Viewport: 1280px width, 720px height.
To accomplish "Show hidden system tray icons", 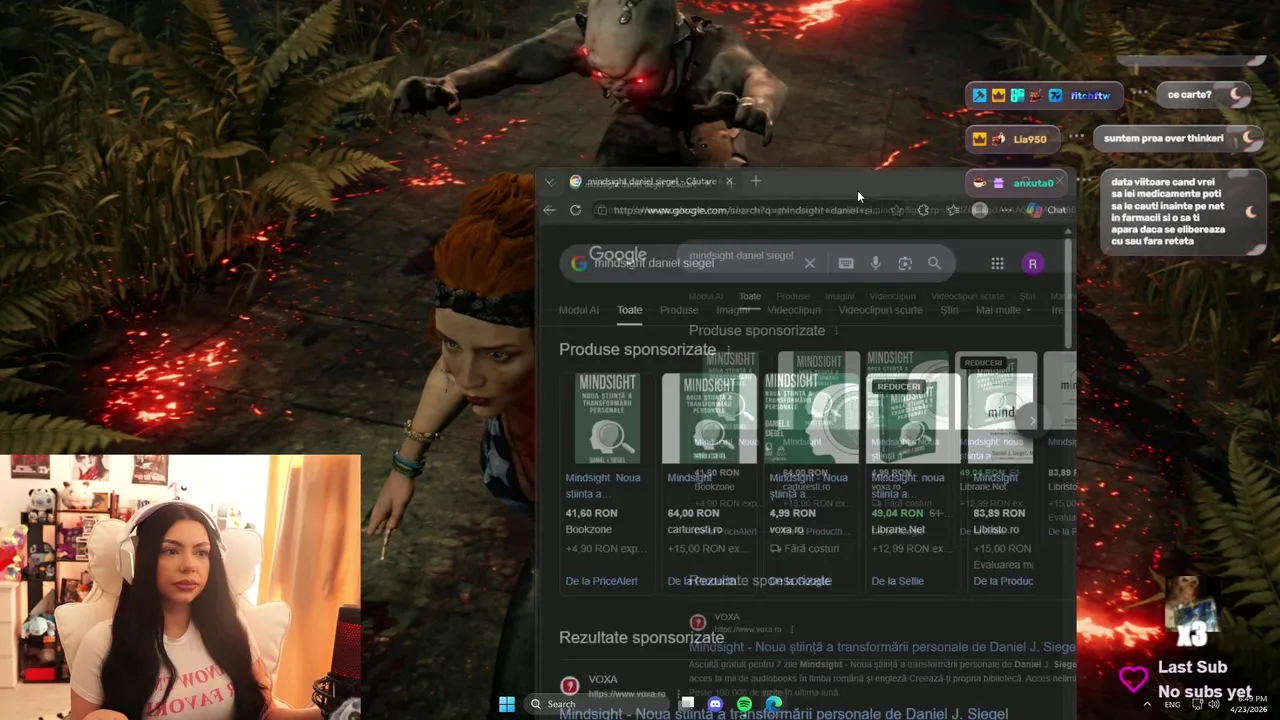I will (x=1146, y=704).
